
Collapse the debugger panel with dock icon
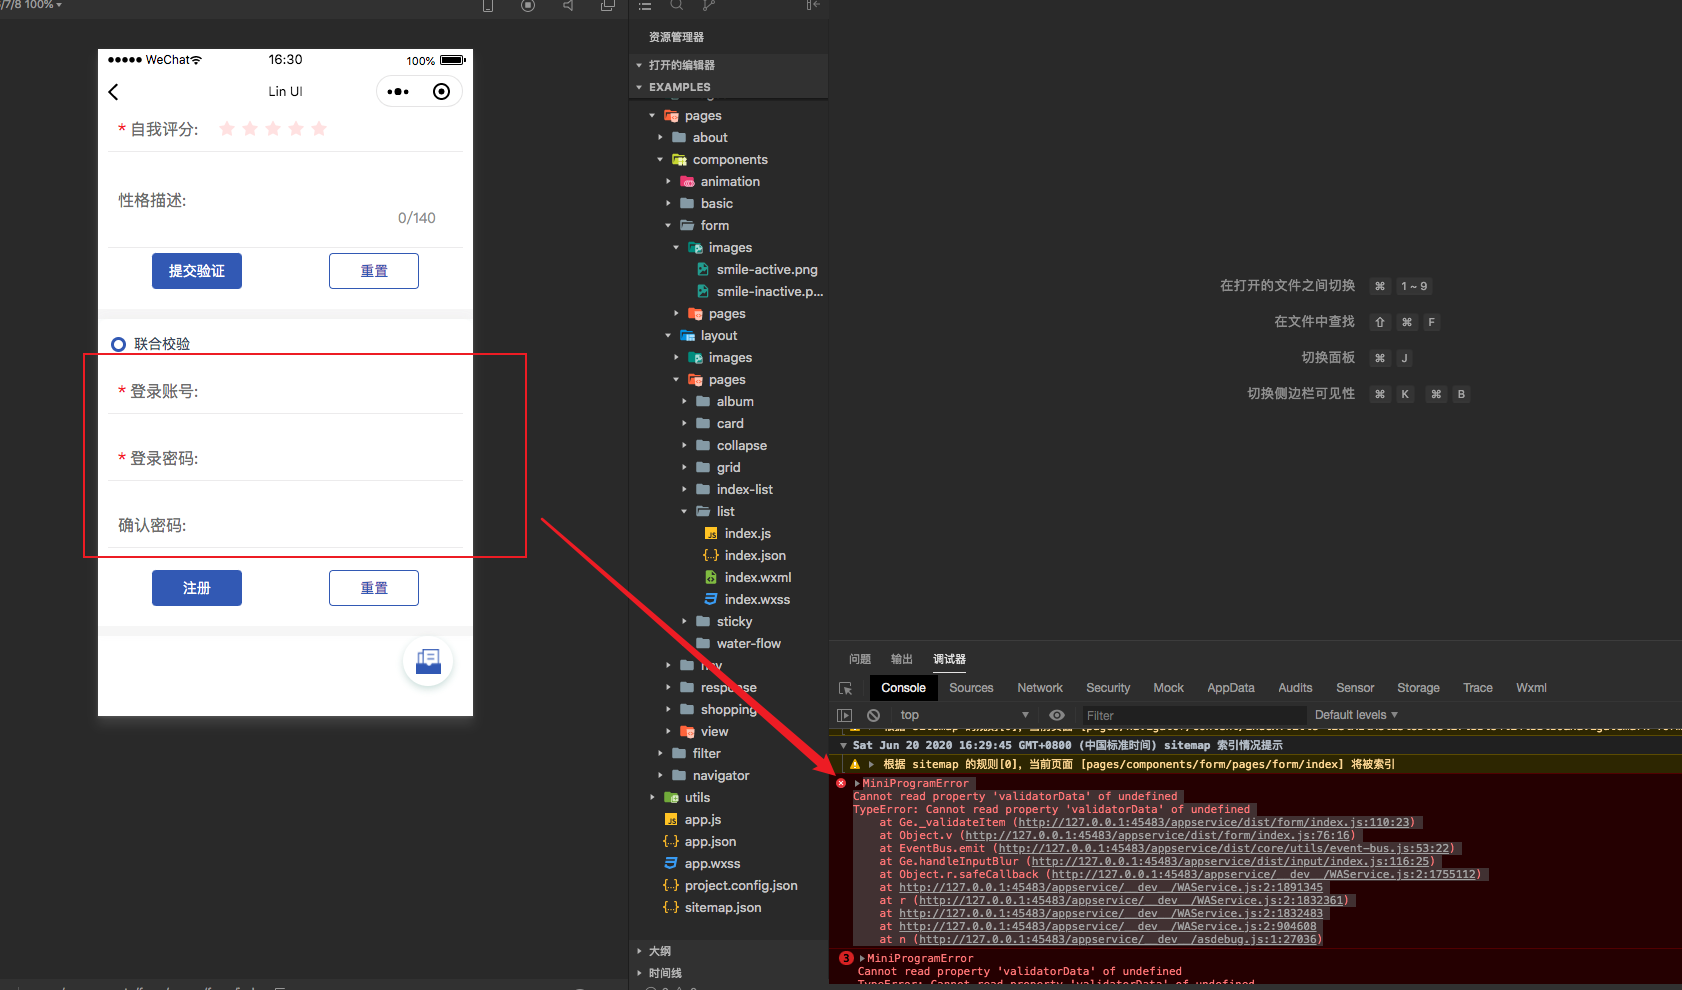coord(813,7)
